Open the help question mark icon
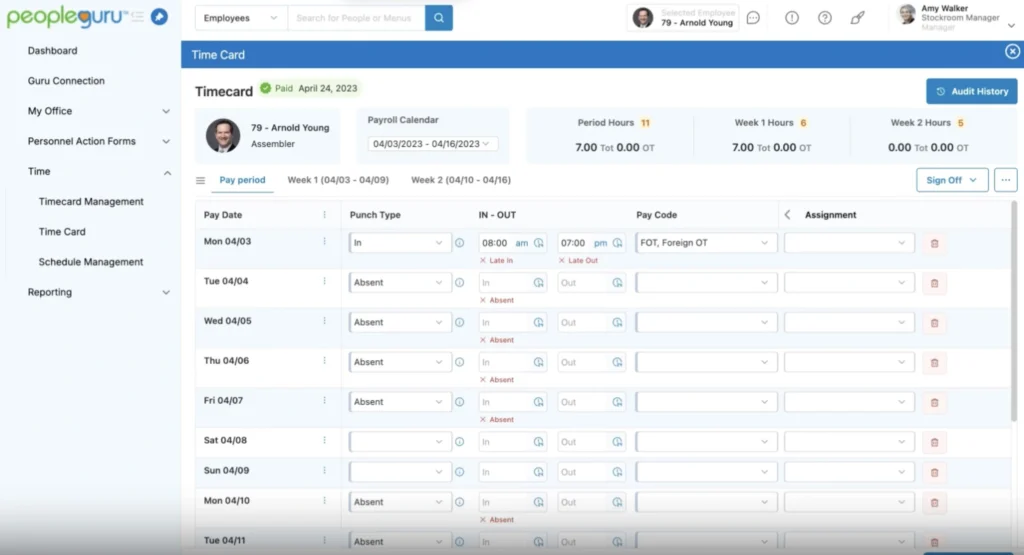Screen dimensions: 1024x555 825,18
